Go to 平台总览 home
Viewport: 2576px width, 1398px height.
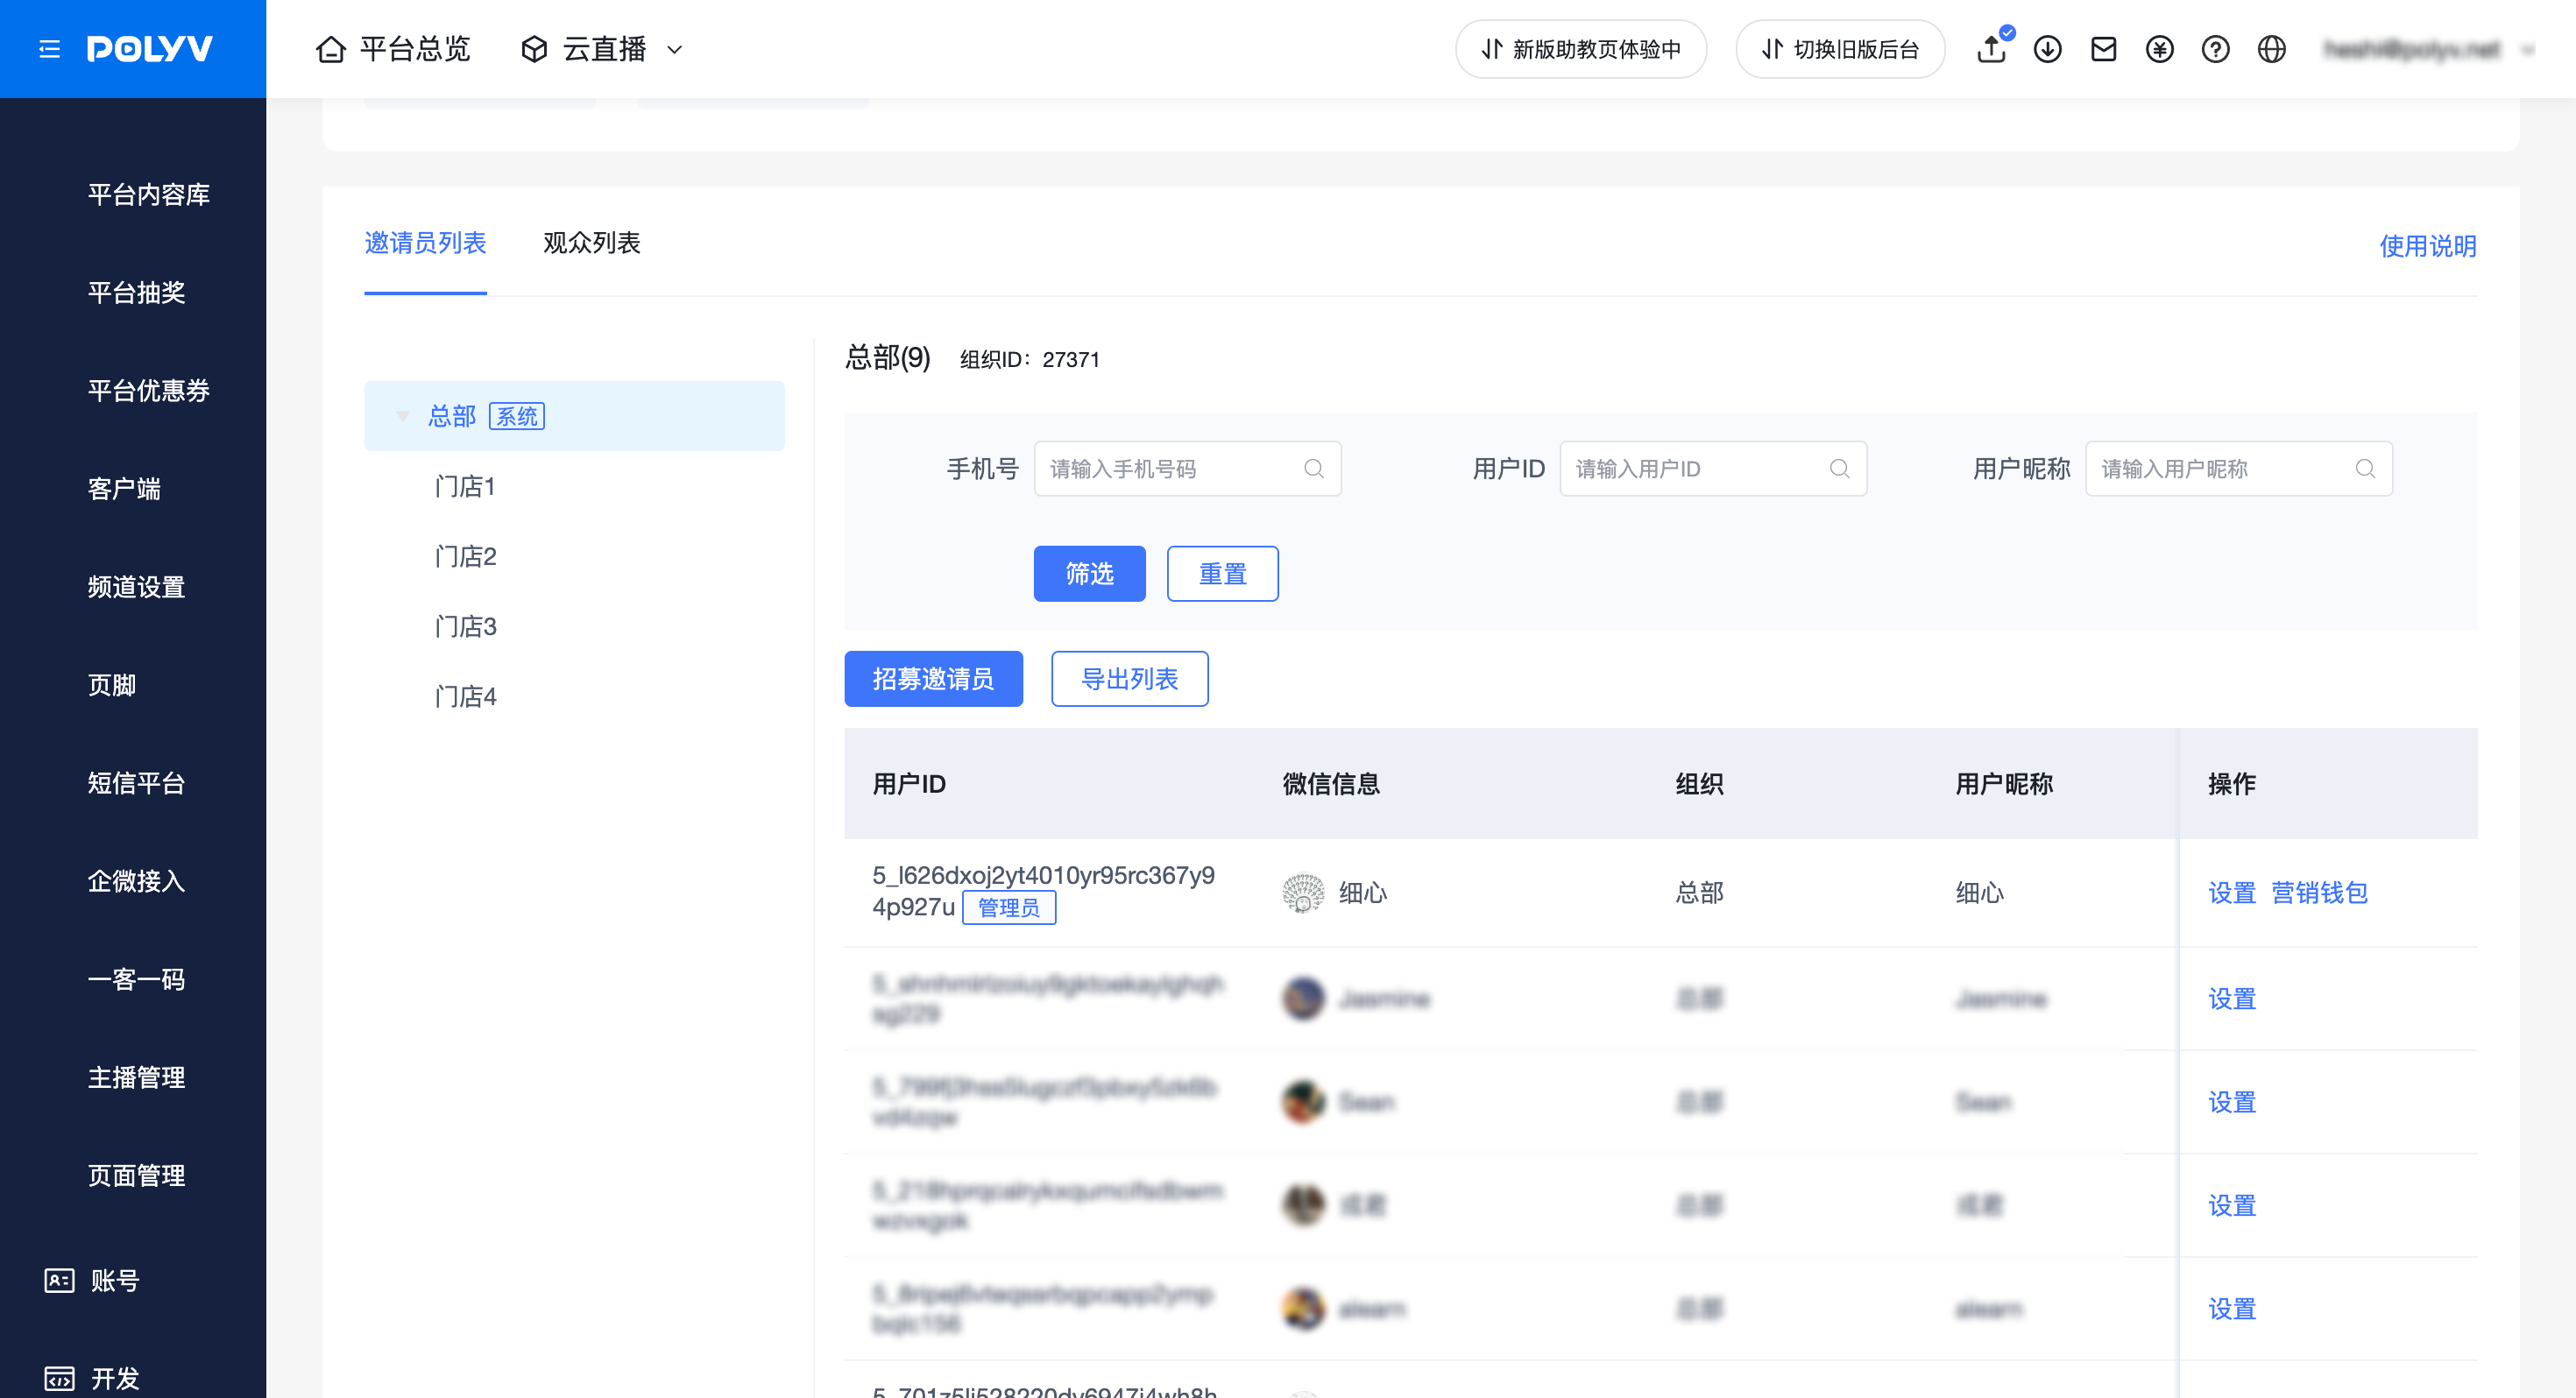(x=393, y=49)
